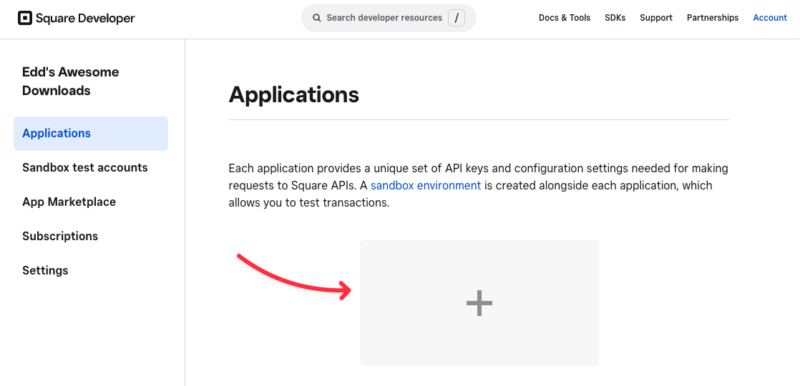
Task: Click the plus icon to add application
Action: coord(479,303)
